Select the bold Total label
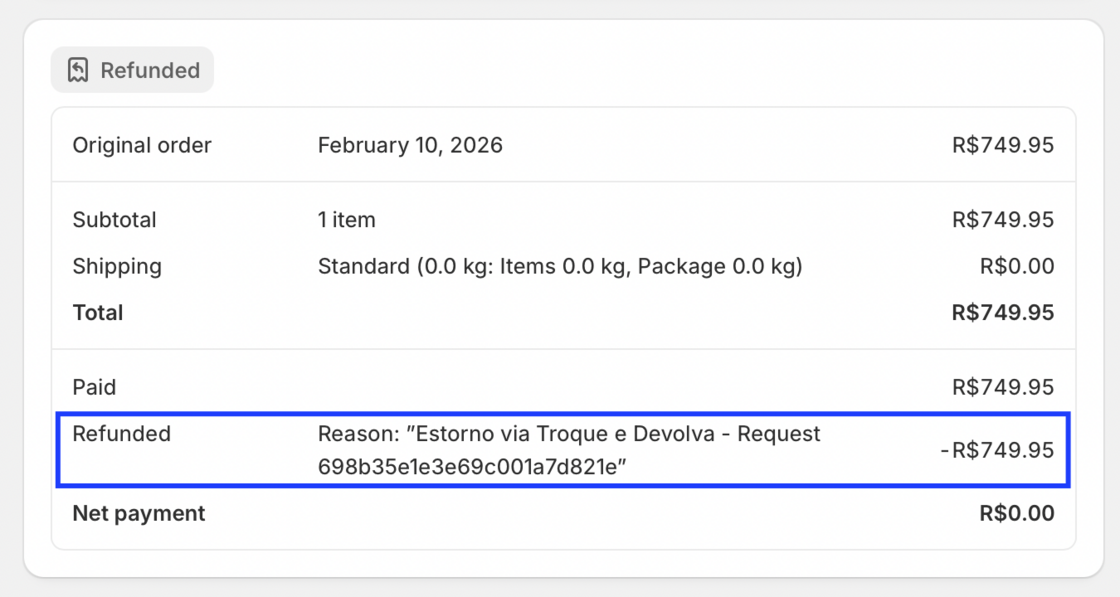Viewport: 1120px width, 597px height. coord(98,312)
